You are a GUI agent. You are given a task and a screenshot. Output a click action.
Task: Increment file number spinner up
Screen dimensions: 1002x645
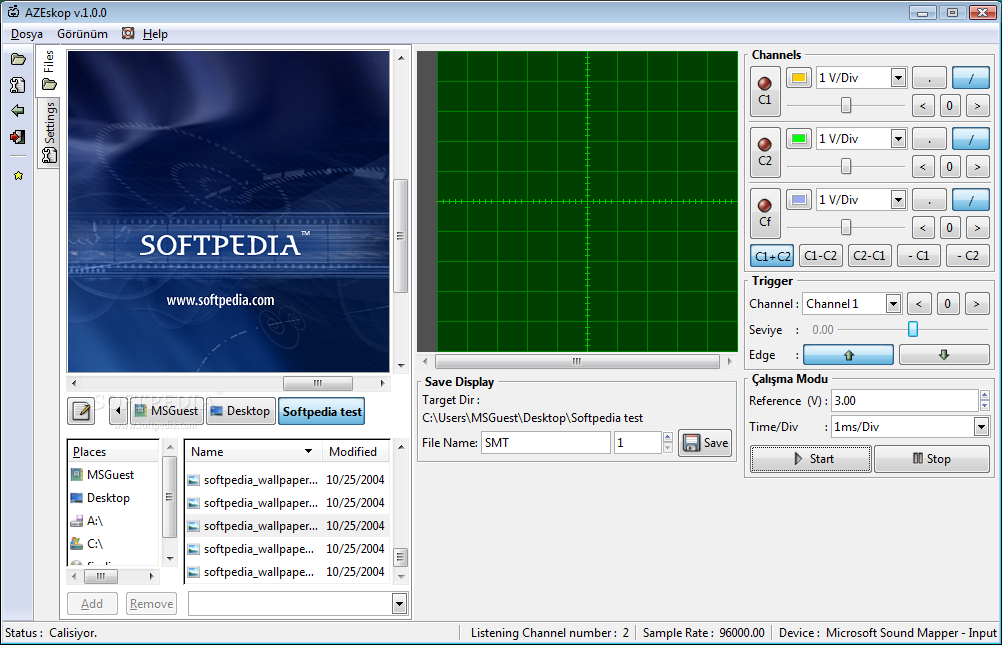click(x=668, y=437)
